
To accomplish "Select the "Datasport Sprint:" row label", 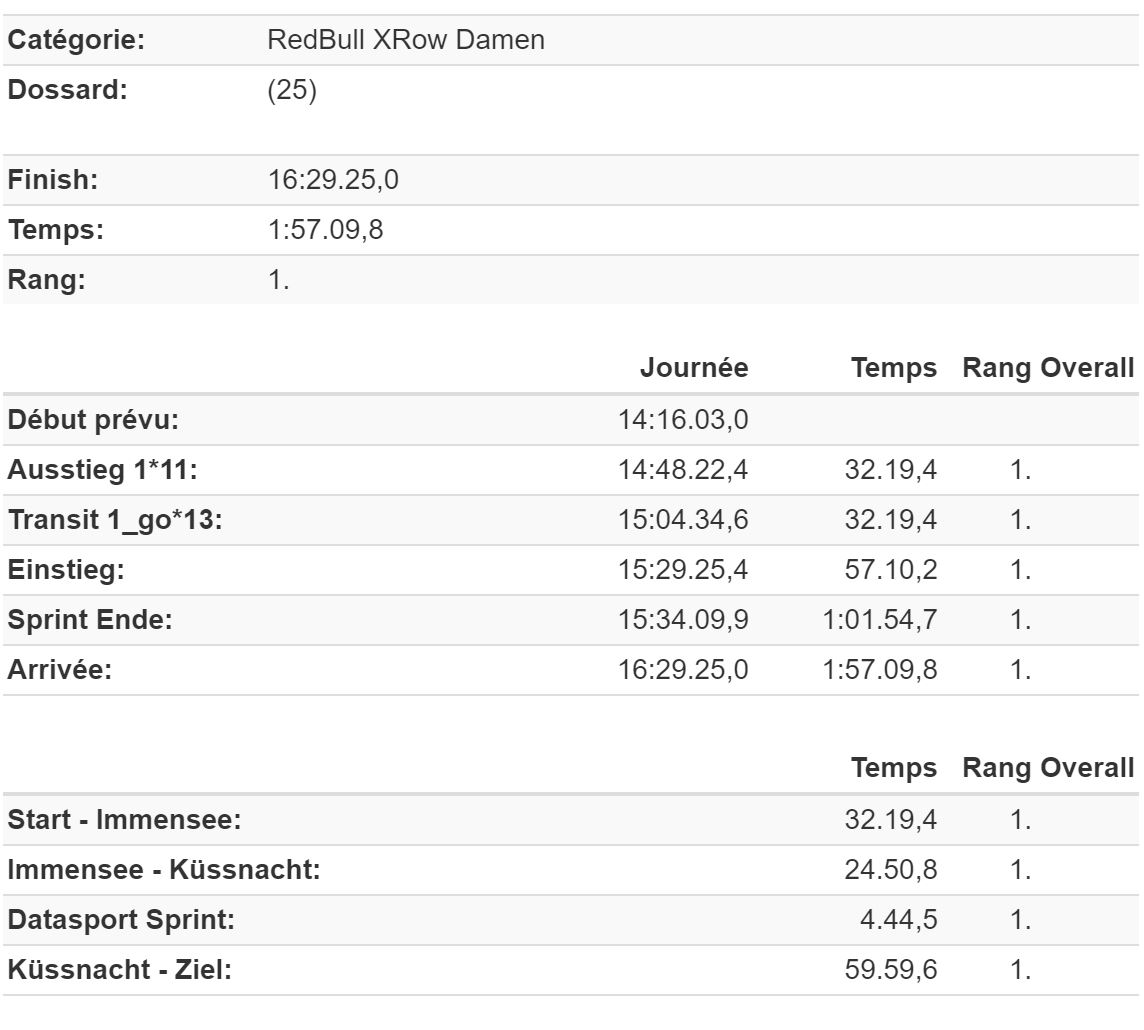I will (121, 920).
